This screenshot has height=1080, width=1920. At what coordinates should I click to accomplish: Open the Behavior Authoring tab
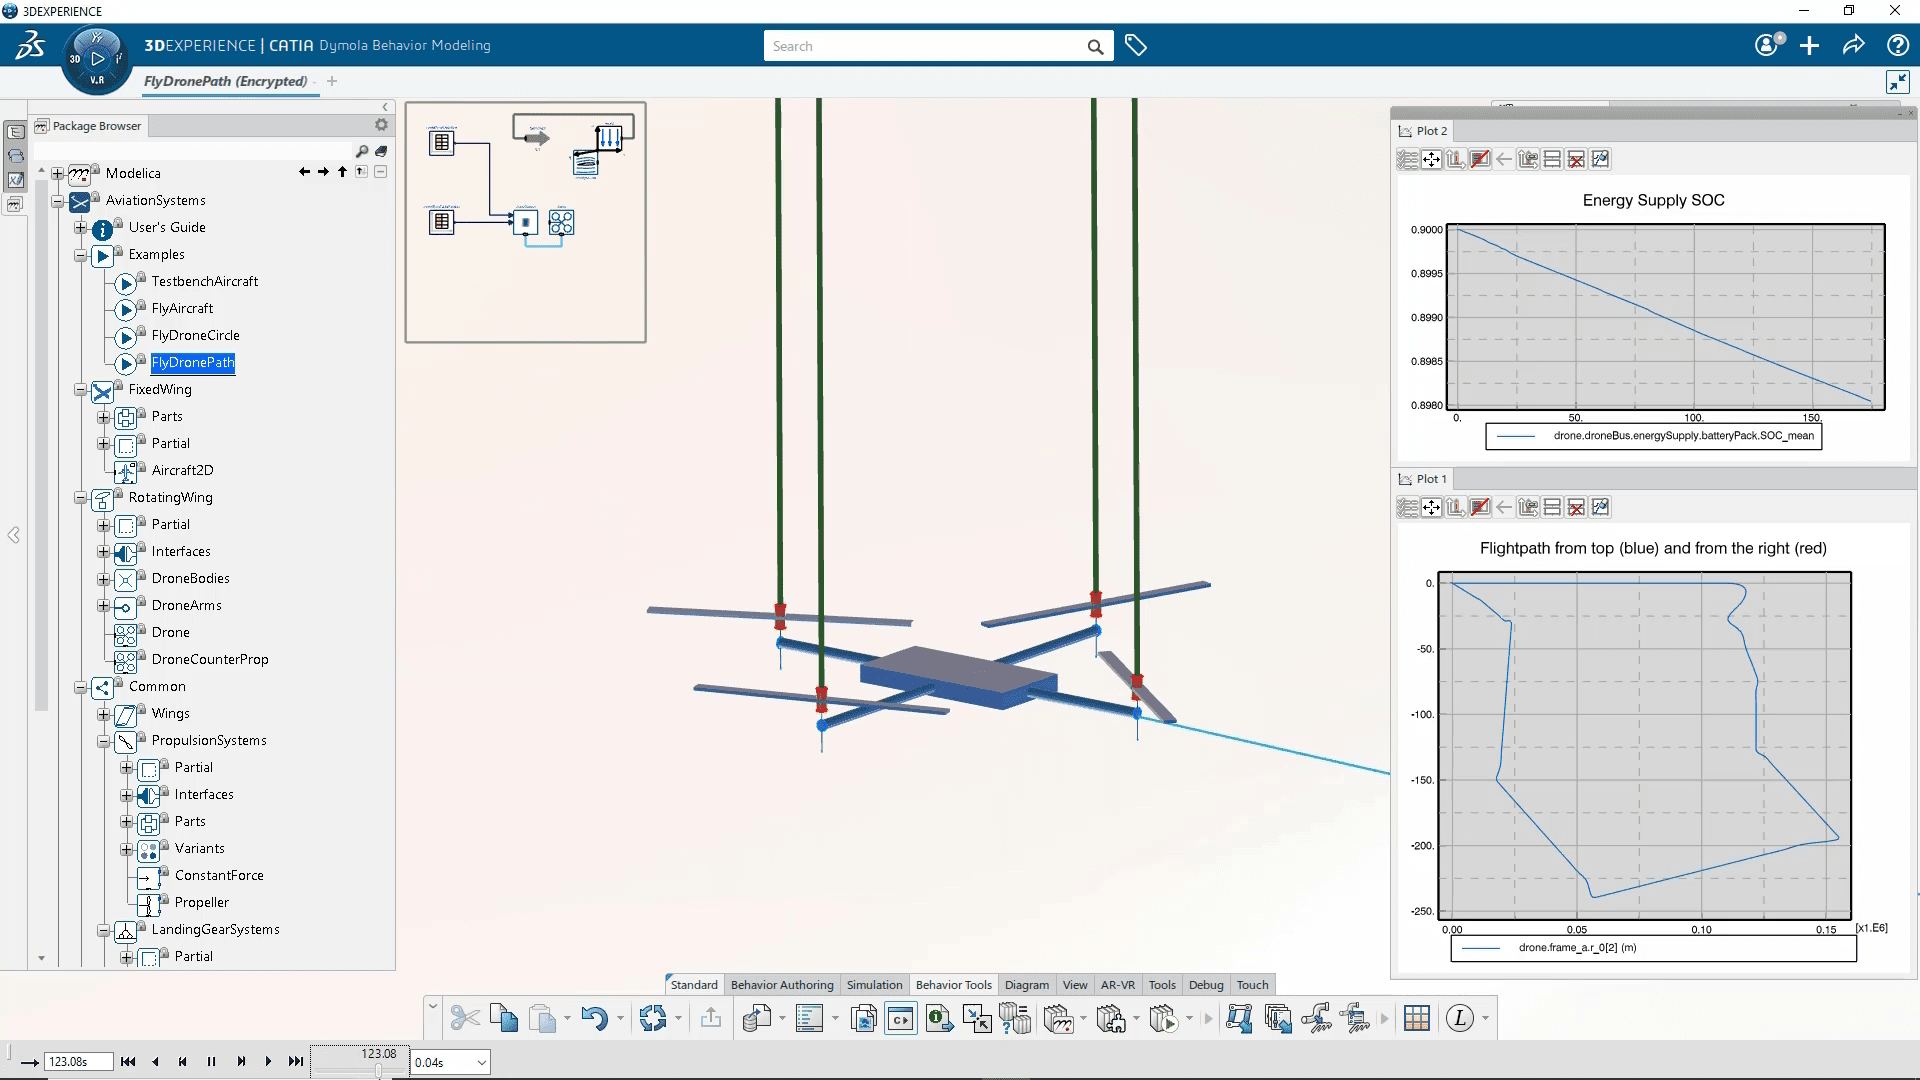tap(782, 984)
